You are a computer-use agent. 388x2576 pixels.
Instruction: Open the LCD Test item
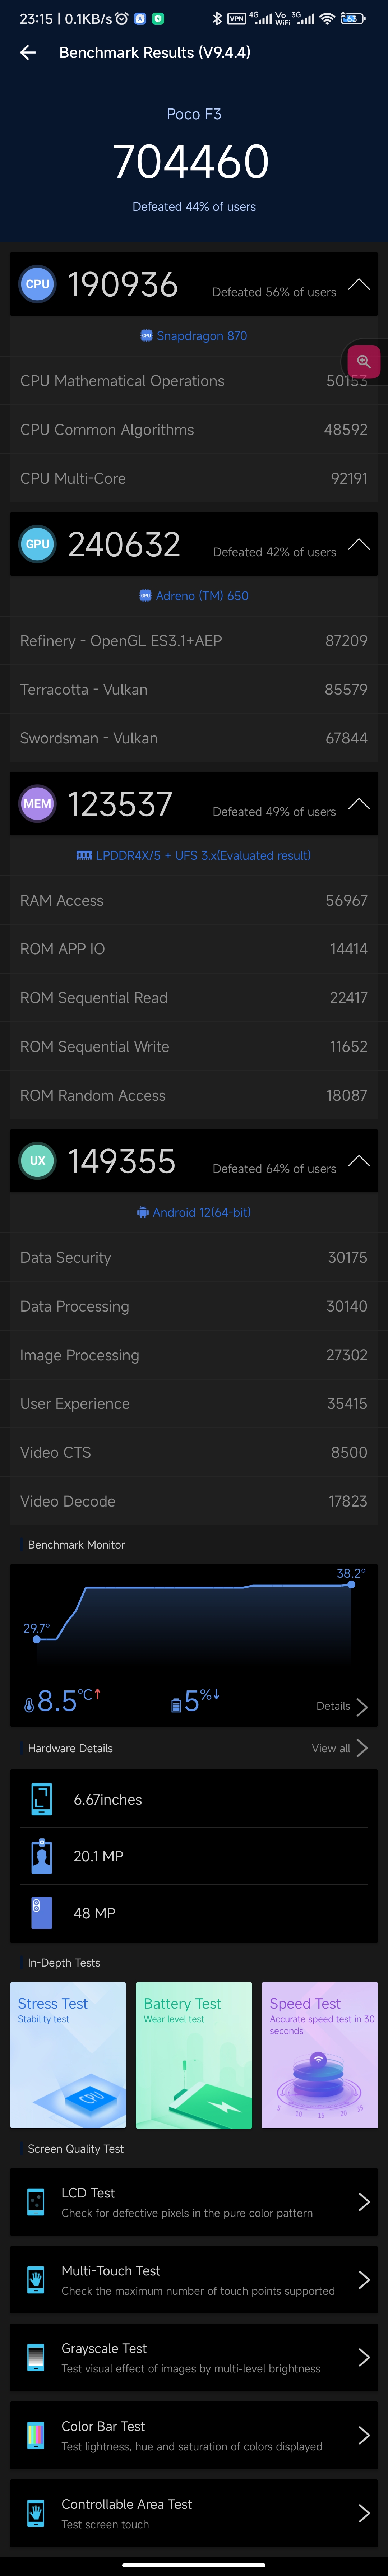tap(194, 2202)
